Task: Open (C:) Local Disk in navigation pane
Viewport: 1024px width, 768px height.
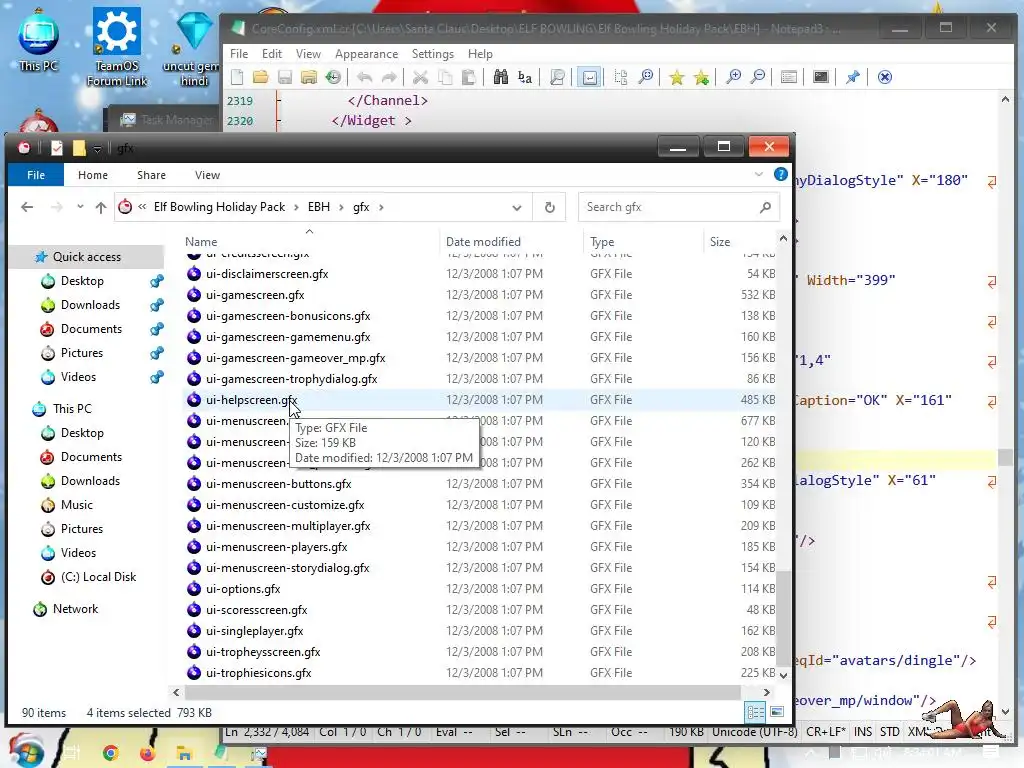Action: [98, 577]
